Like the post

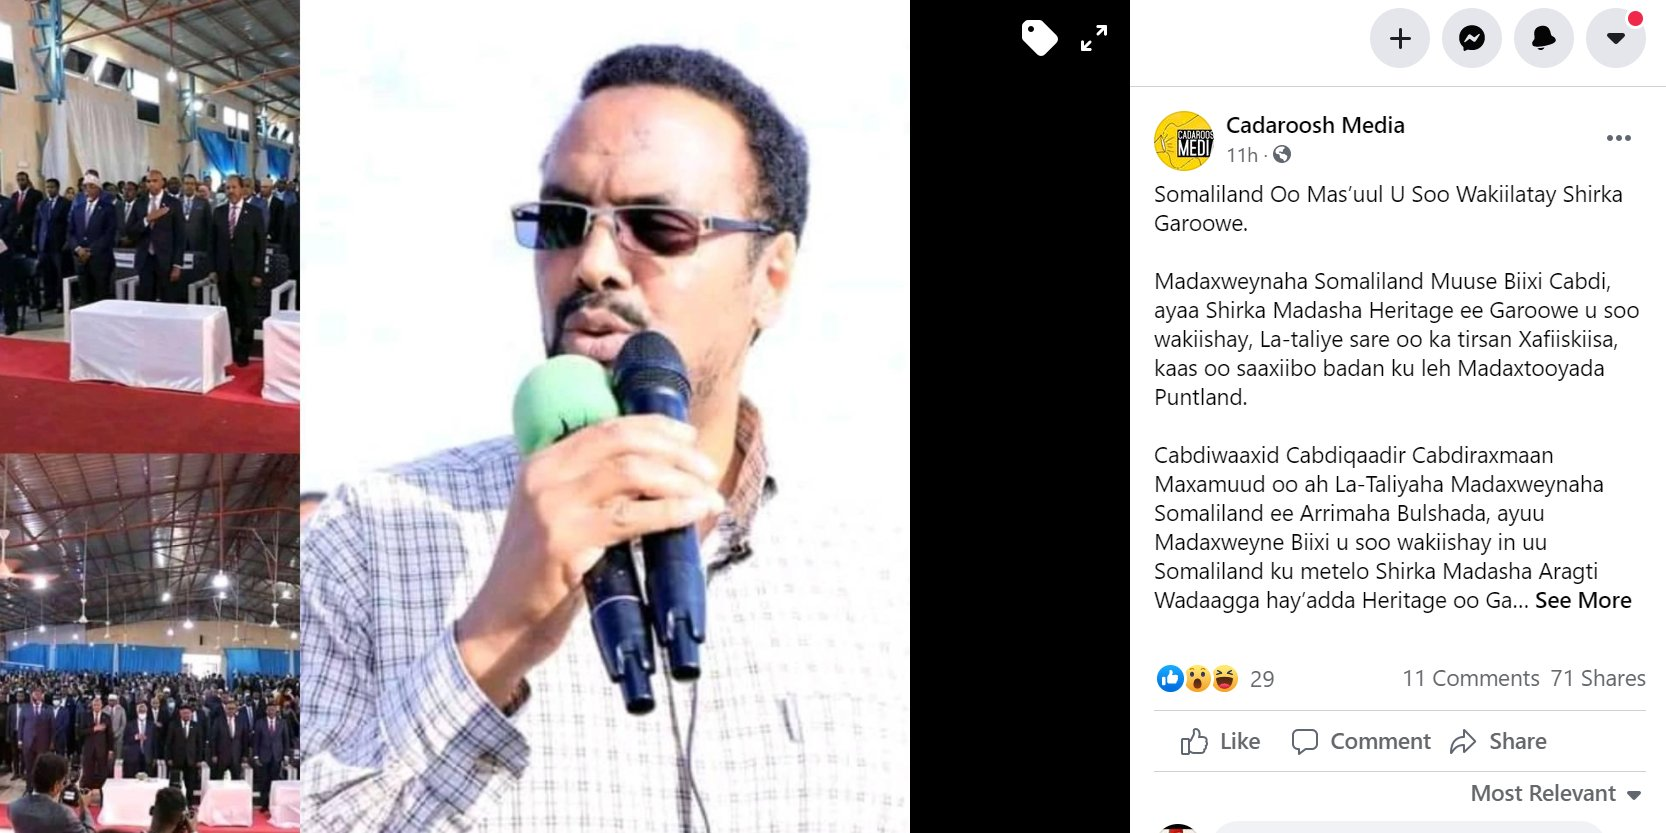(1220, 741)
